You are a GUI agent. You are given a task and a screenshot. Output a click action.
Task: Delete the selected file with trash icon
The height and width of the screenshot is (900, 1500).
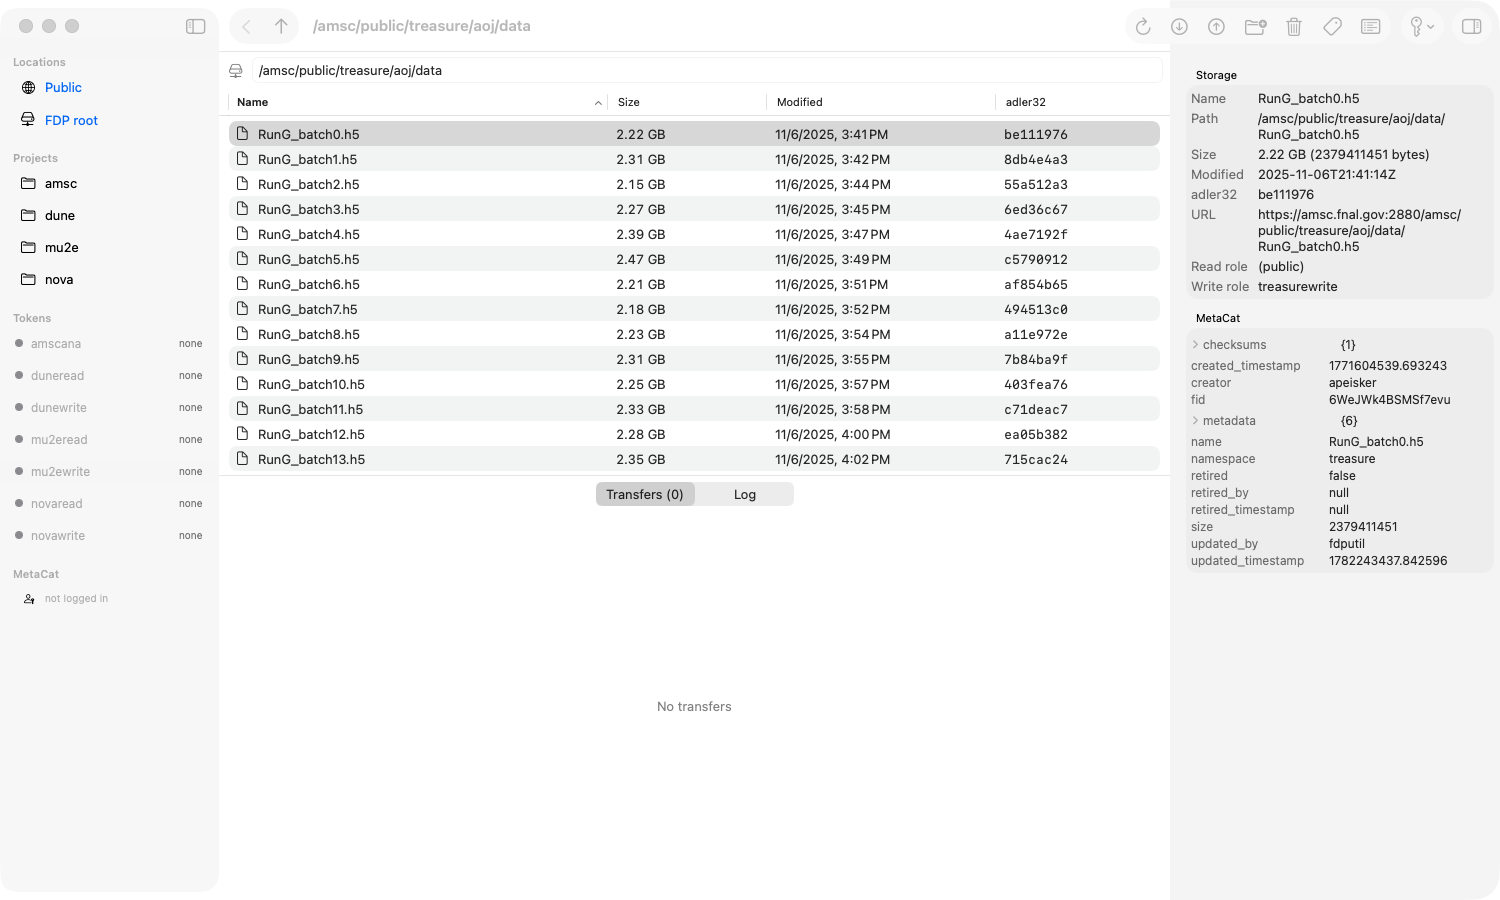coord(1294,27)
